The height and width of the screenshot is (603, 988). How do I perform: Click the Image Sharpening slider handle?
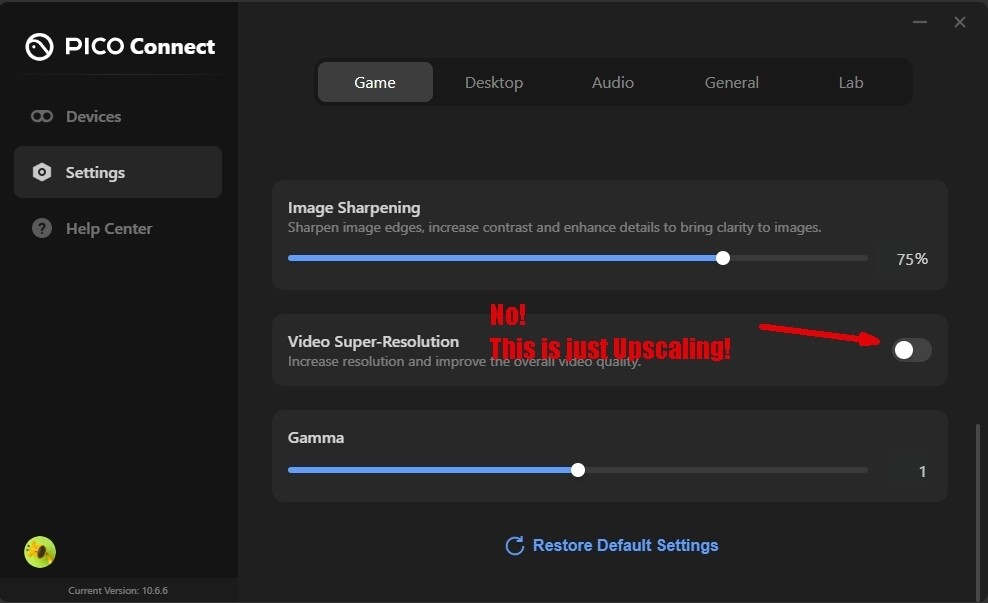coord(723,258)
